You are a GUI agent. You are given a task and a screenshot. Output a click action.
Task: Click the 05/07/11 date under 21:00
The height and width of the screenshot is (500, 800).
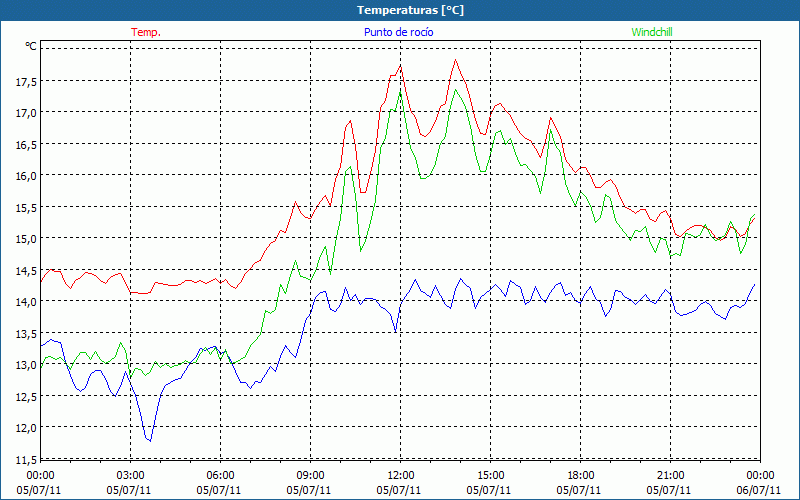click(669, 490)
